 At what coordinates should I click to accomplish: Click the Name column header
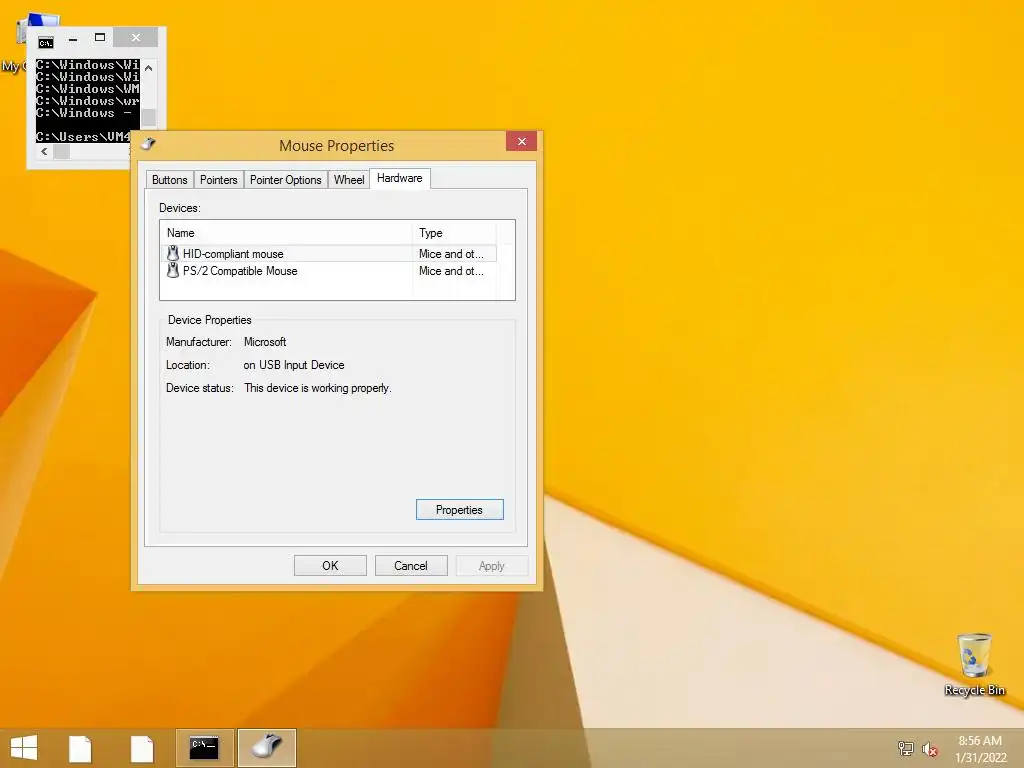click(x=286, y=233)
